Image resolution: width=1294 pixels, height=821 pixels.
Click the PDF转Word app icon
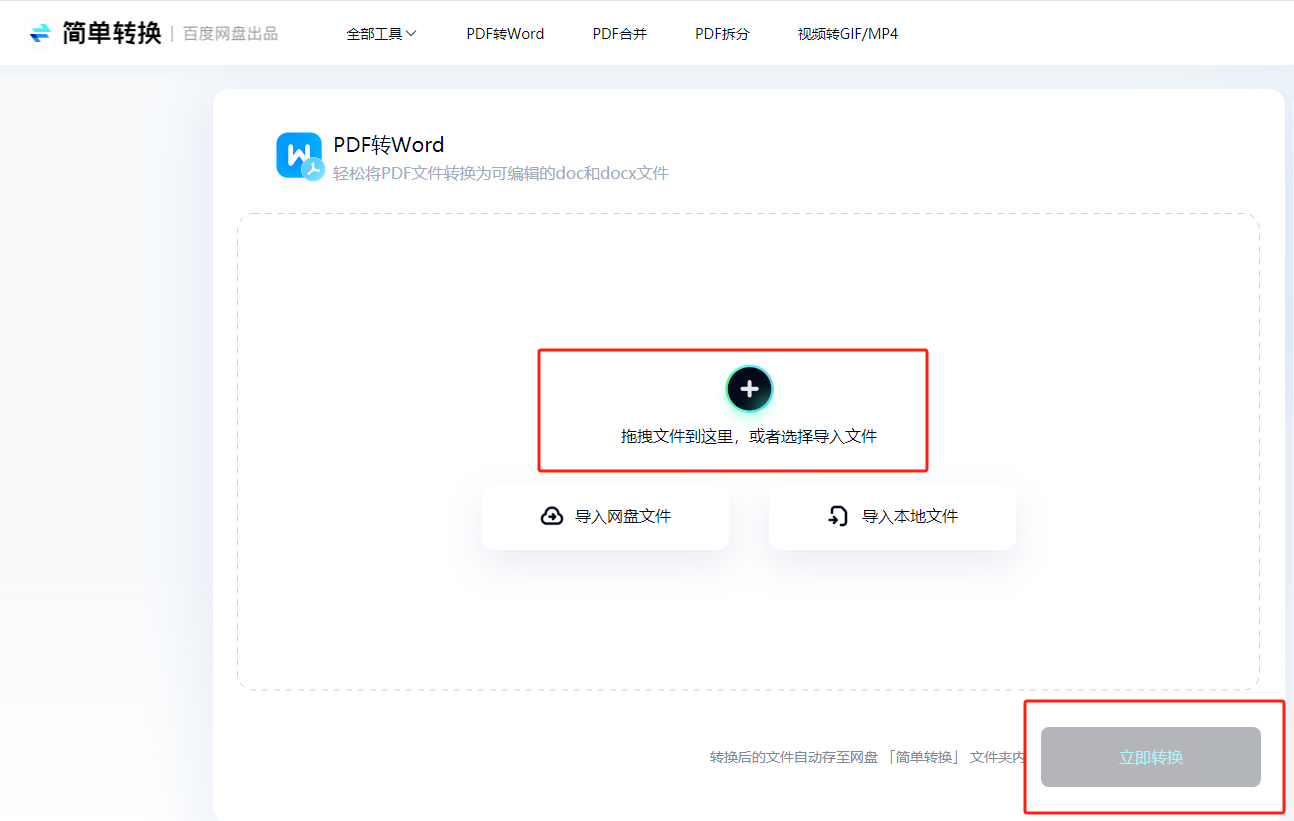tap(300, 156)
